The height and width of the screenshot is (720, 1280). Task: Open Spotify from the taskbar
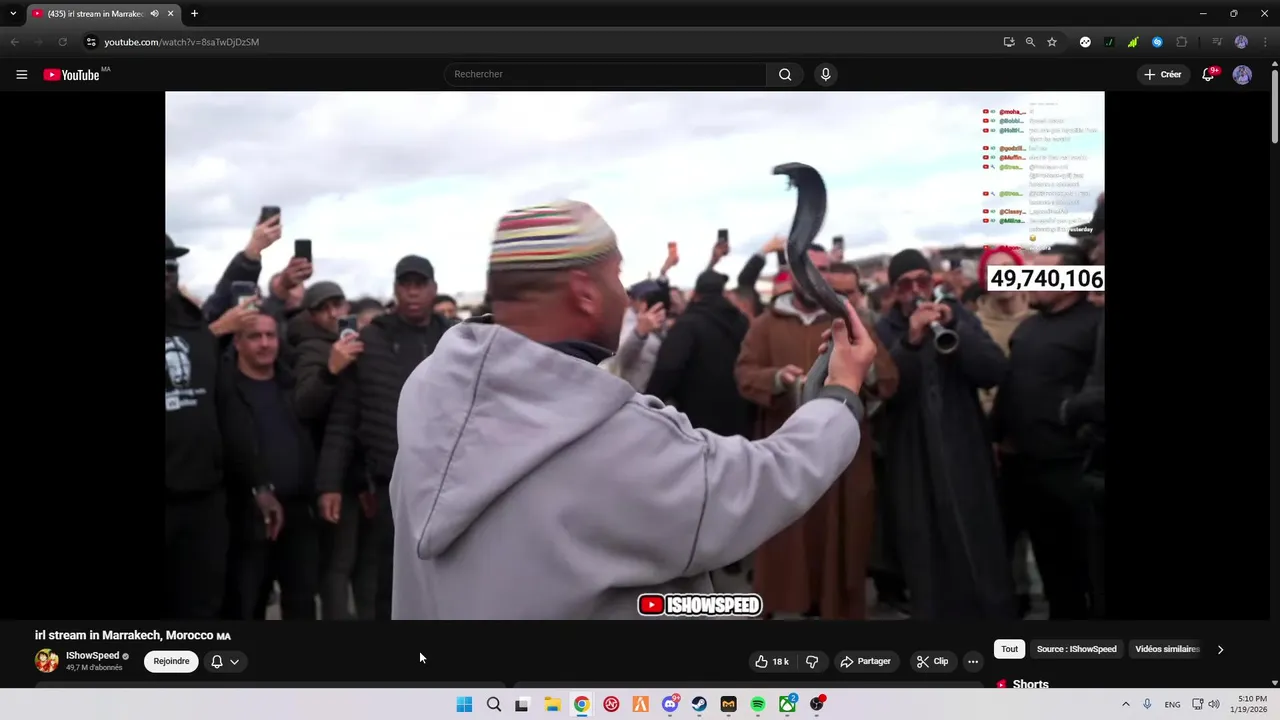point(758,704)
